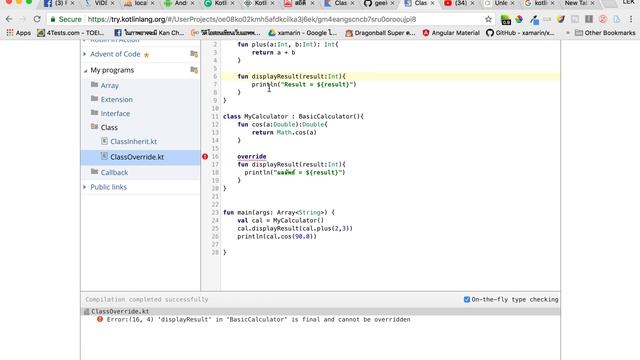Select the Class folder
Screen dimensions: 640x360
click(109, 127)
